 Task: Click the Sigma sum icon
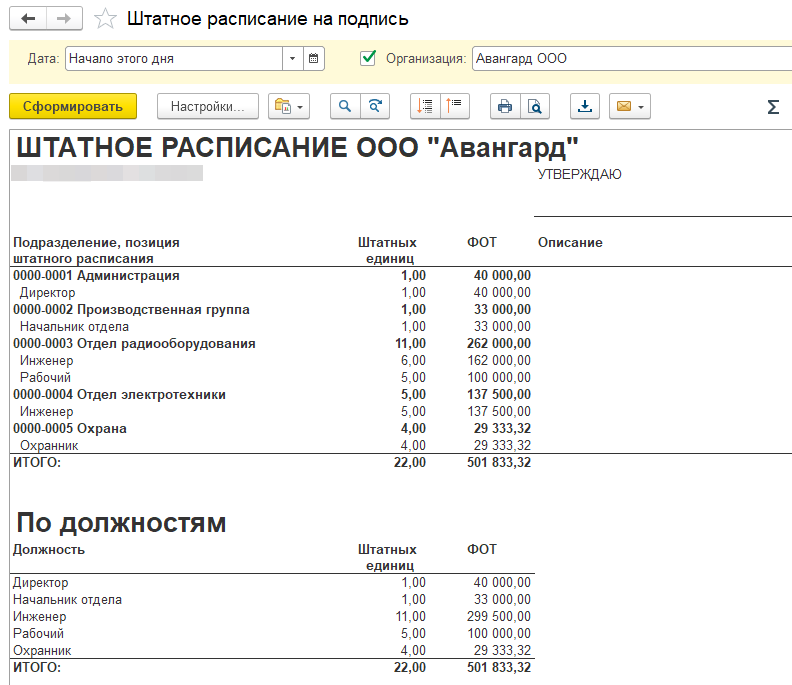coord(773,107)
